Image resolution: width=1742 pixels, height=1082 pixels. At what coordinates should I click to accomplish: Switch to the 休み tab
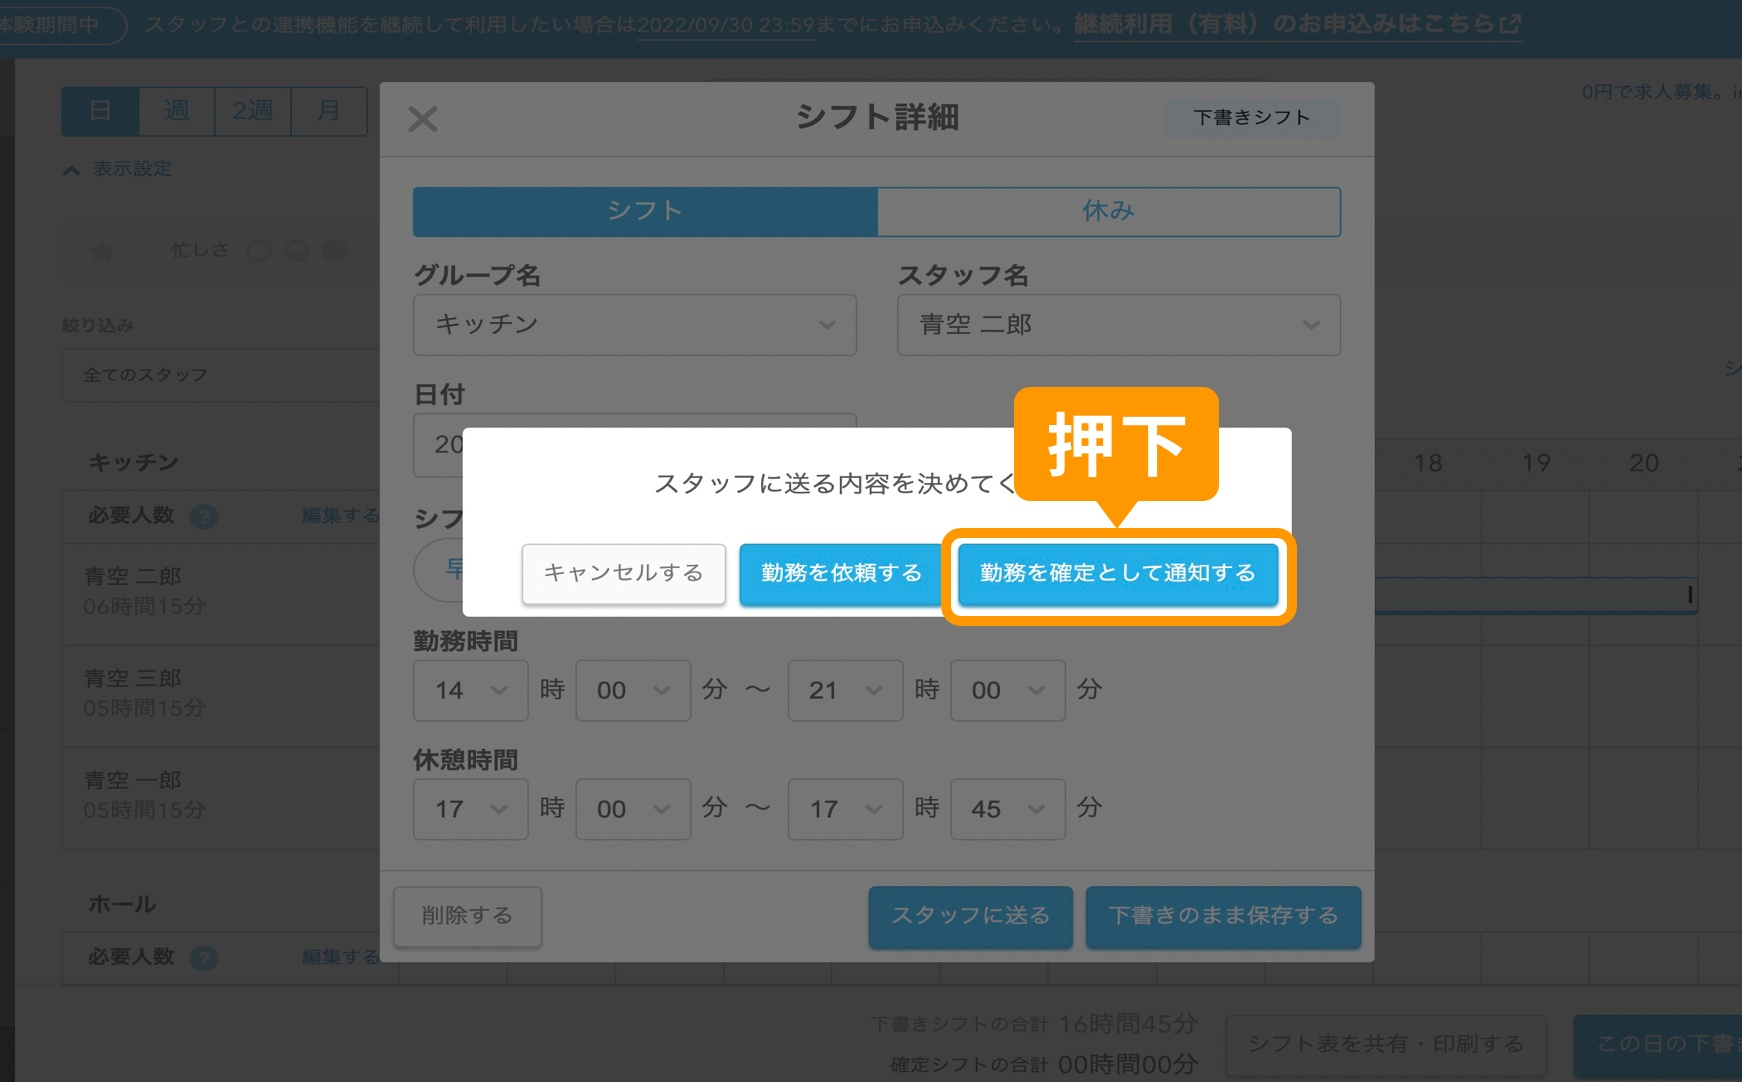tap(1109, 211)
